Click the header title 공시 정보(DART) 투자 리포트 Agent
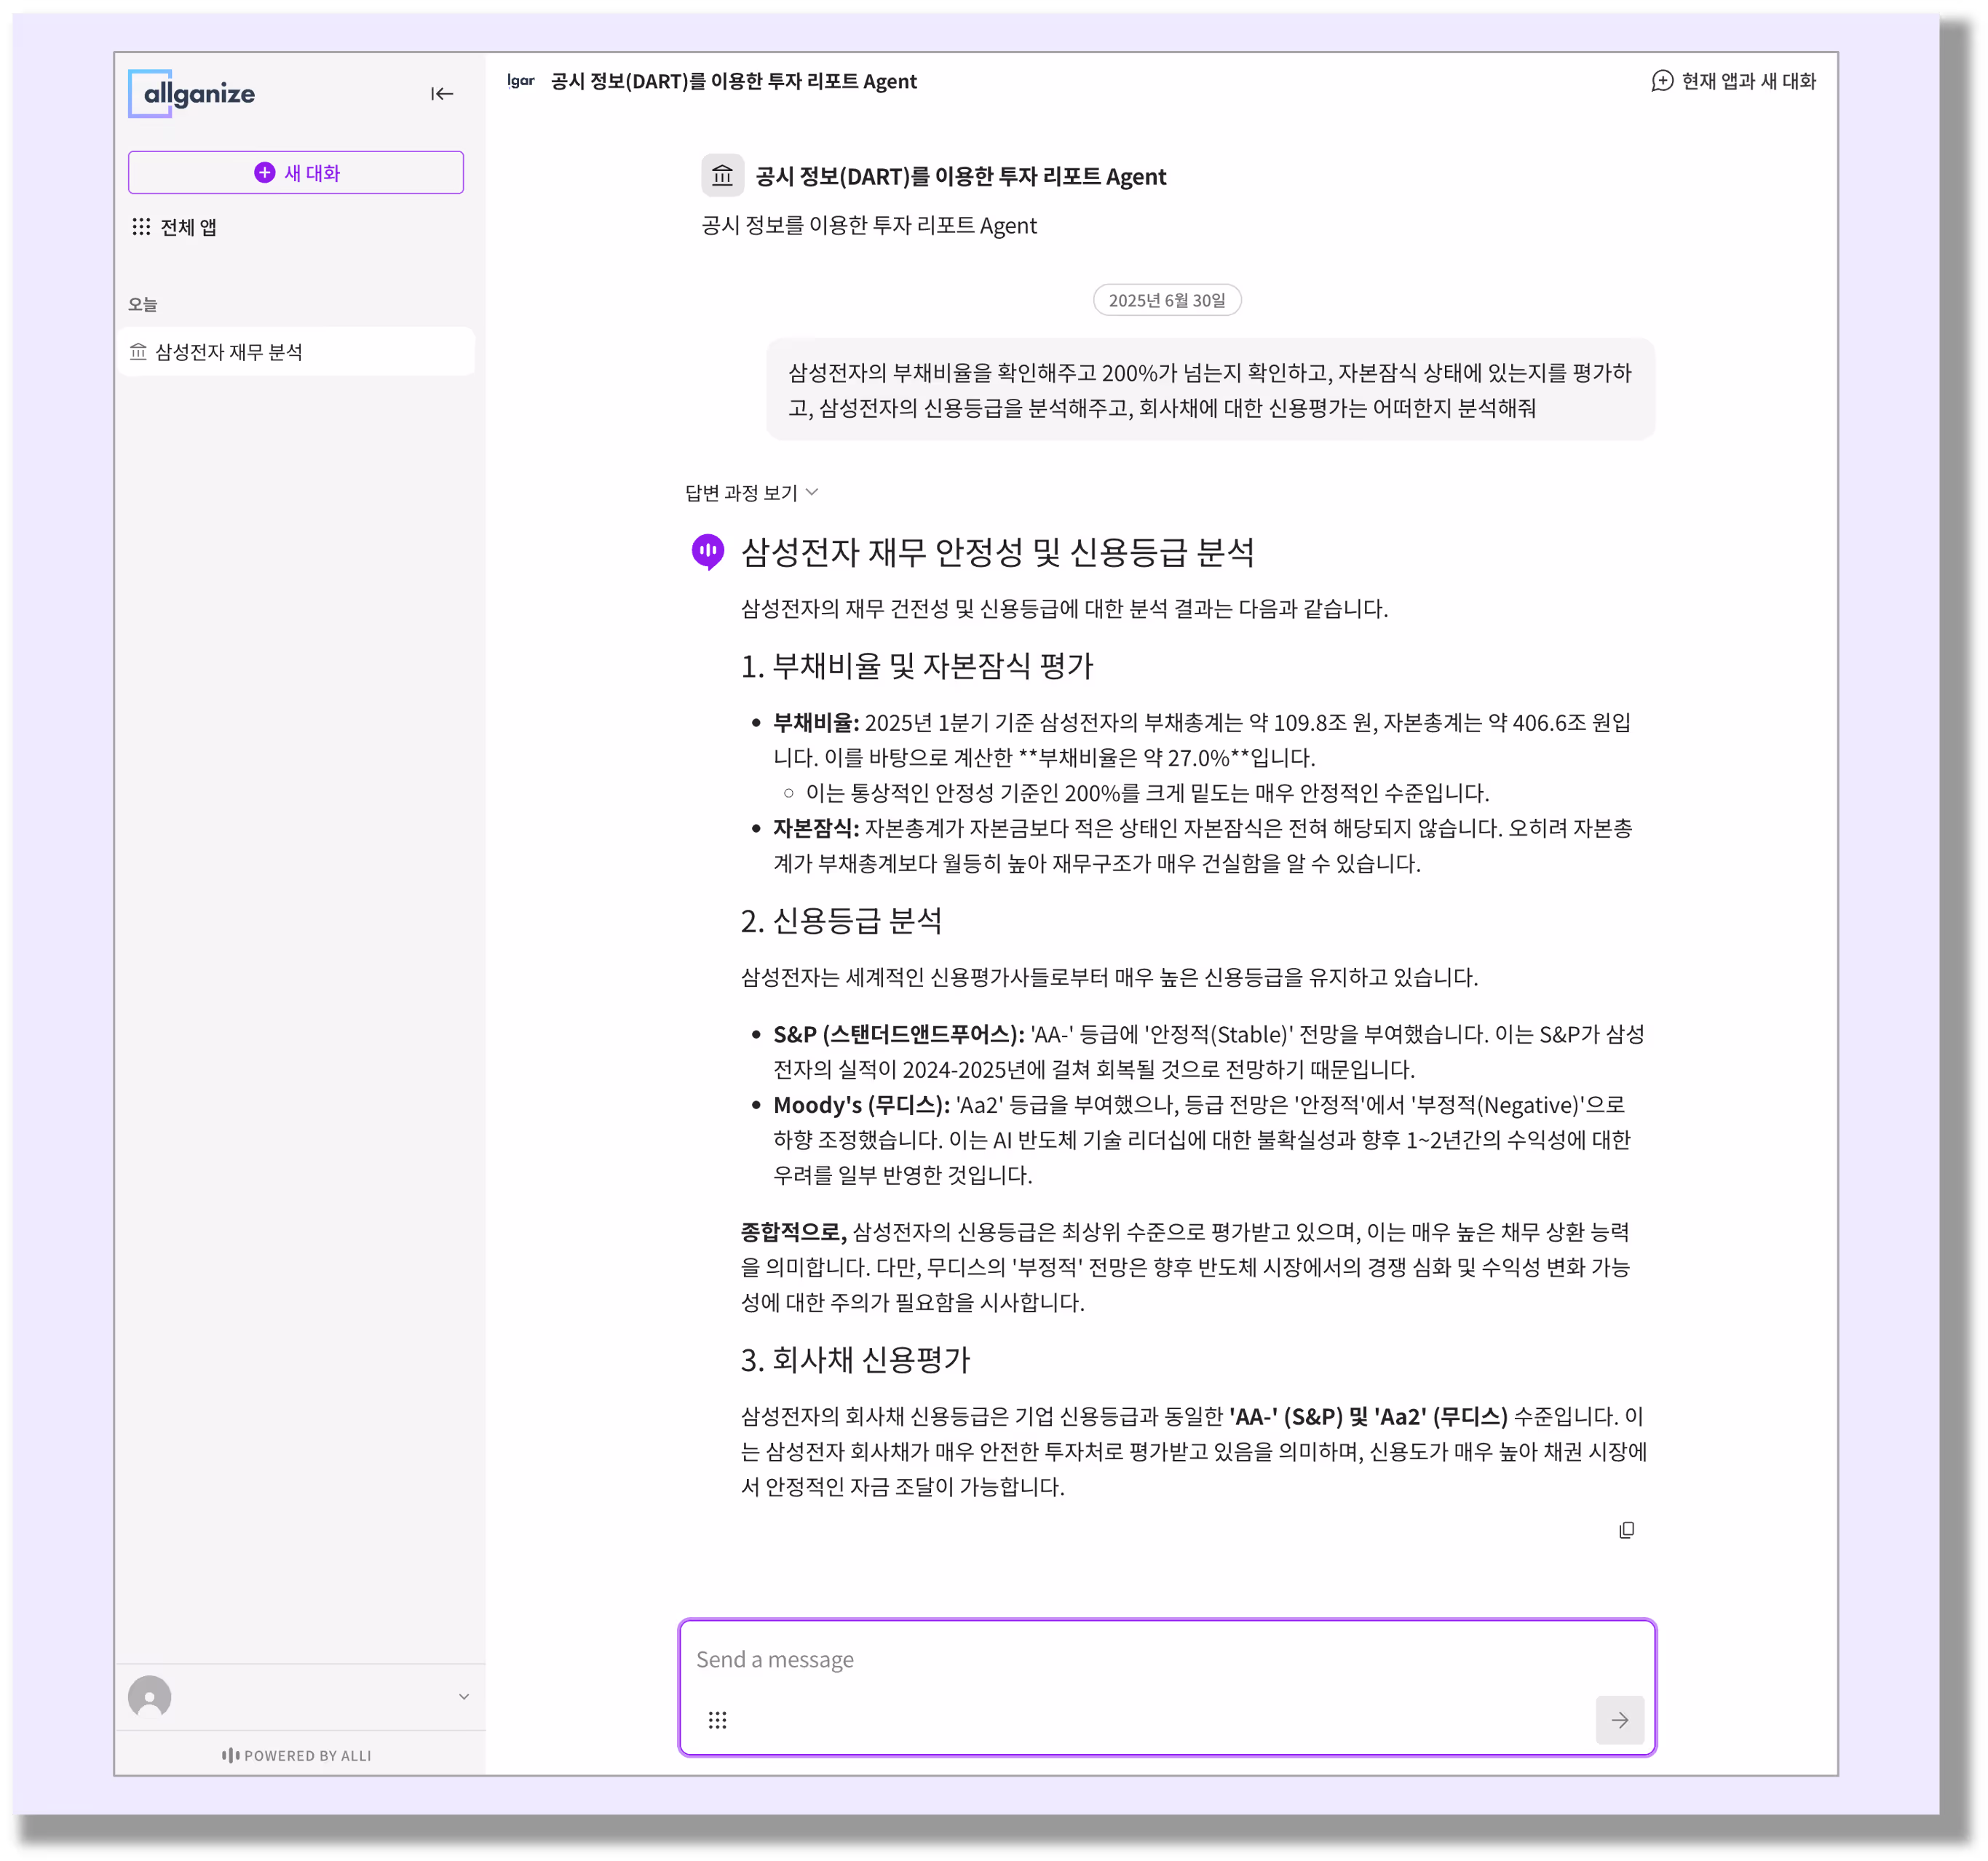The height and width of the screenshot is (1861, 1988). pyautogui.click(x=733, y=81)
